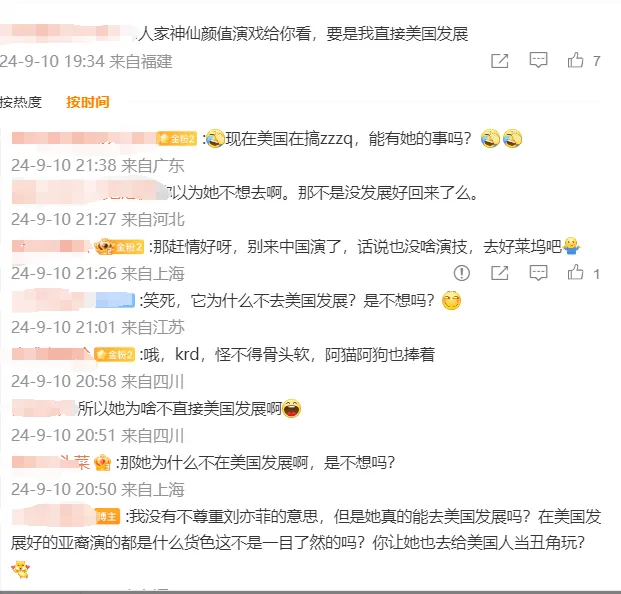Click the comment text about zzzq
This screenshot has width=621, height=594.
click(349, 139)
